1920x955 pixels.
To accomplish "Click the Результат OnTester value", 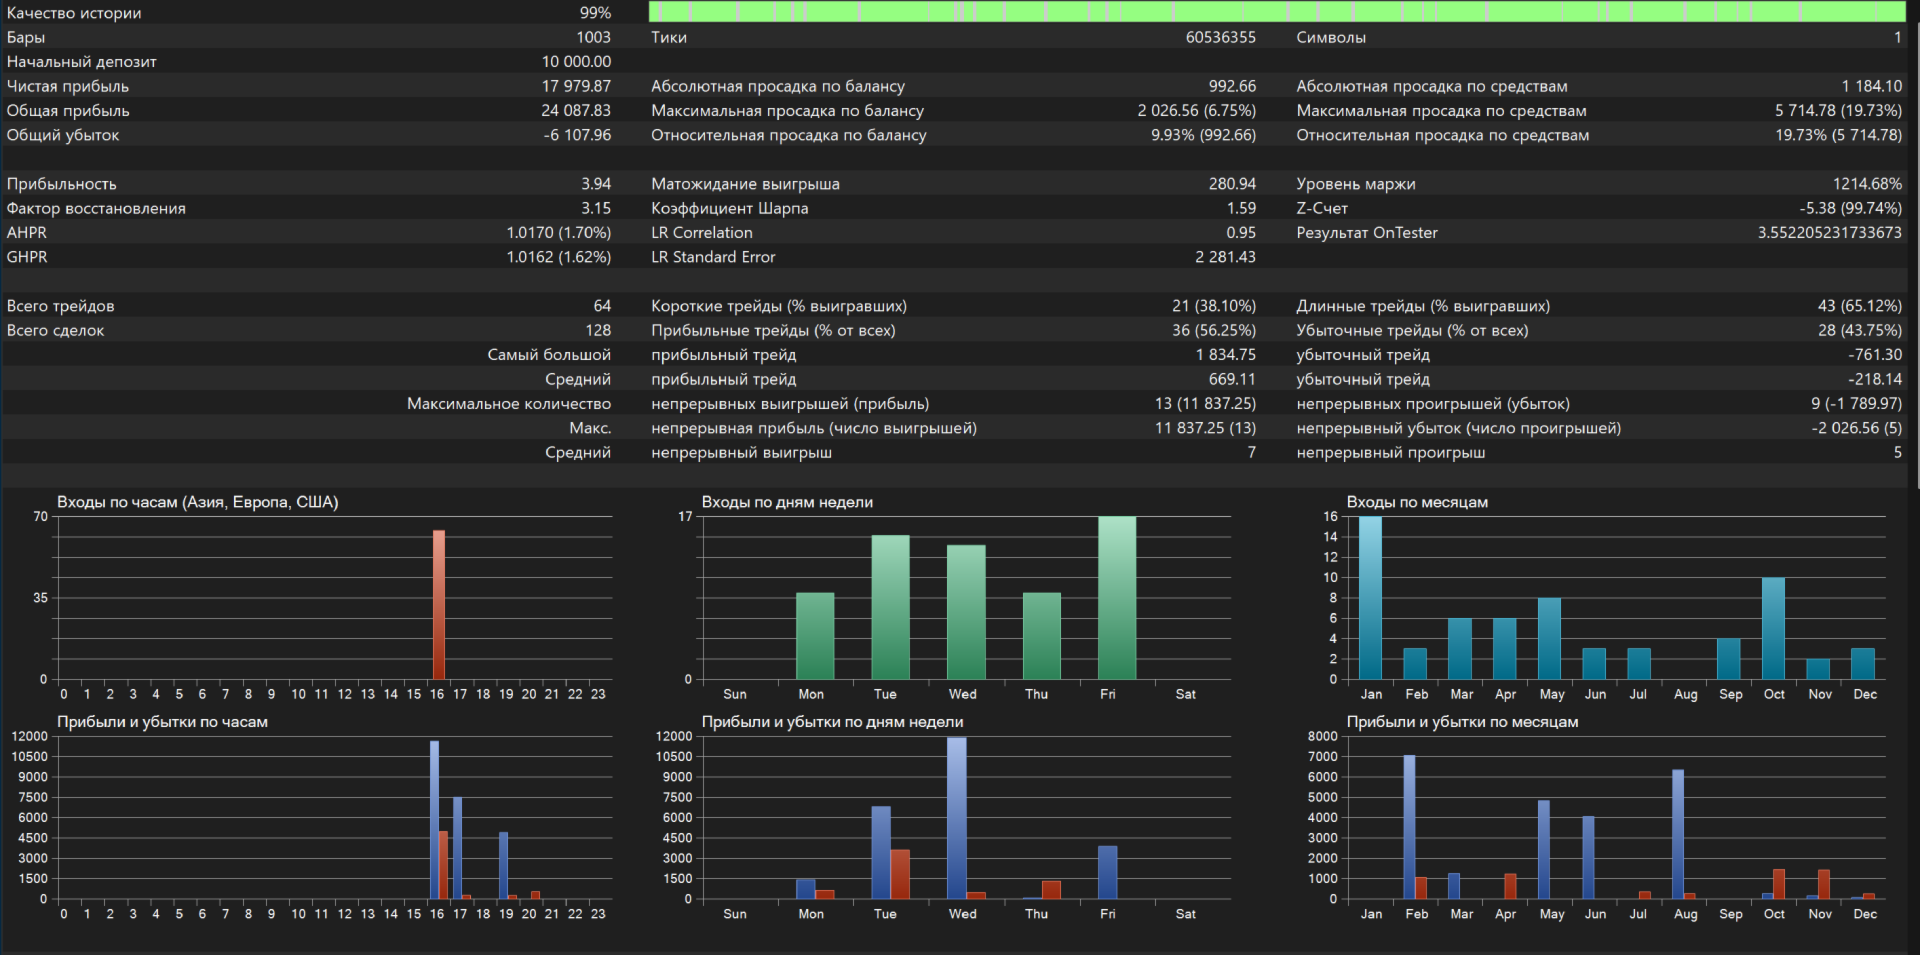I will (1829, 233).
